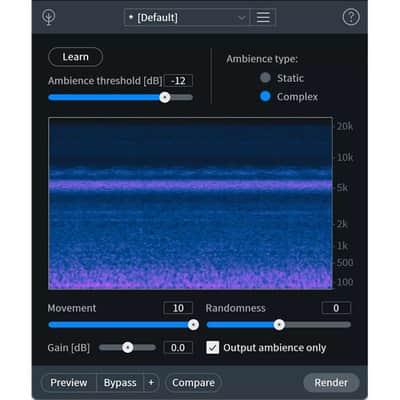Click the Ambience type: label
This screenshot has width=400, height=400.
pyautogui.click(x=262, y=59)
